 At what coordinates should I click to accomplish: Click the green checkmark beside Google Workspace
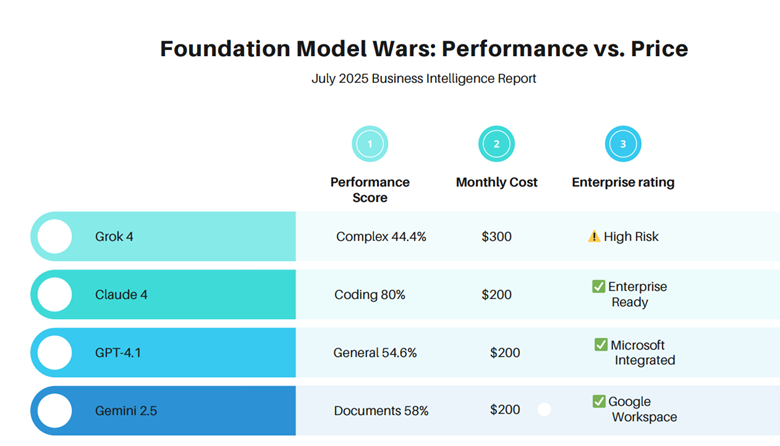(598, 402)
